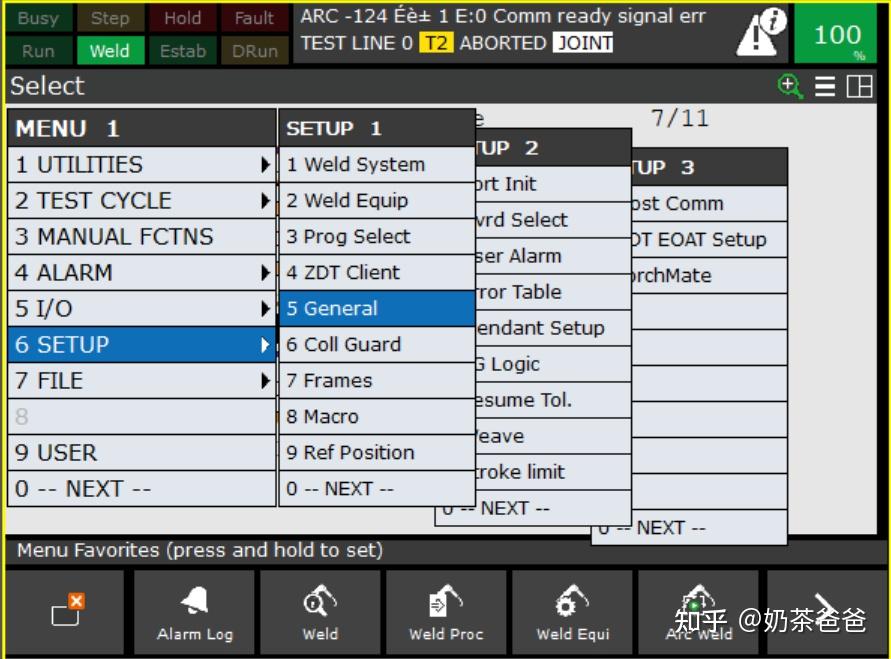The image size is (891, 659).
Task: Expand the UTILITIES submenu arrow
Action: pyautogui.click(x=265, y=165)
